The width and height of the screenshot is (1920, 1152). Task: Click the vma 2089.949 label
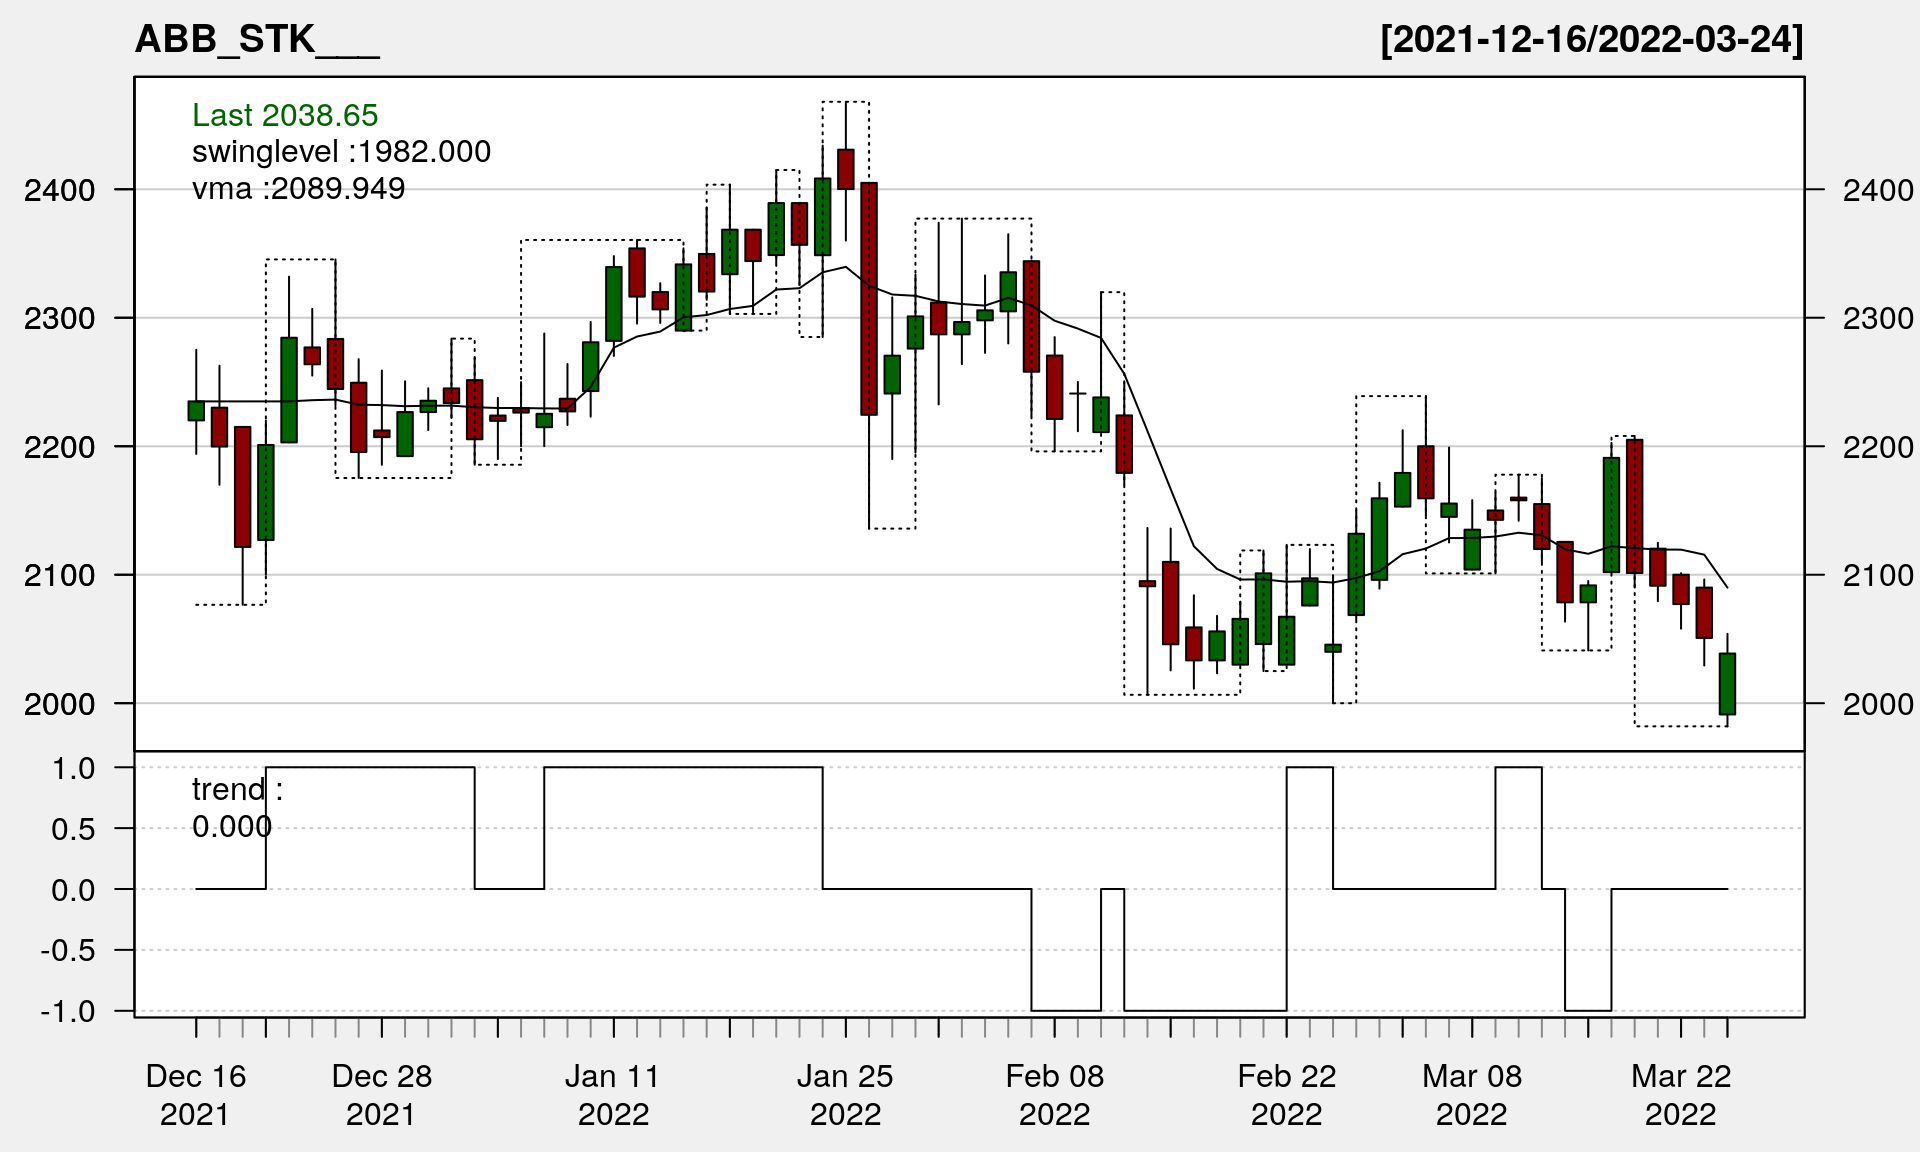(x=298, y=189)
